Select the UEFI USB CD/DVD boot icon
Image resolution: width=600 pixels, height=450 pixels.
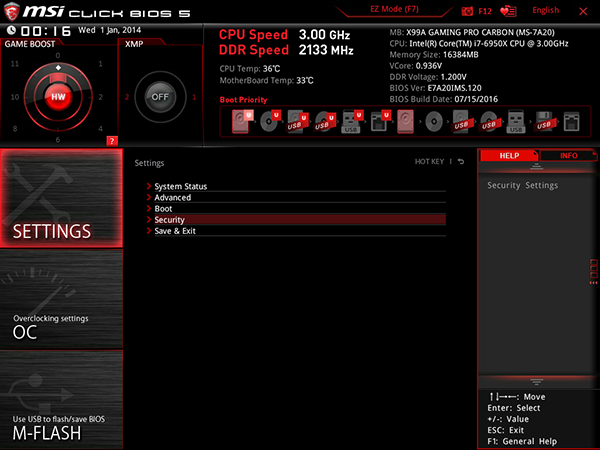tap(325, 121)
